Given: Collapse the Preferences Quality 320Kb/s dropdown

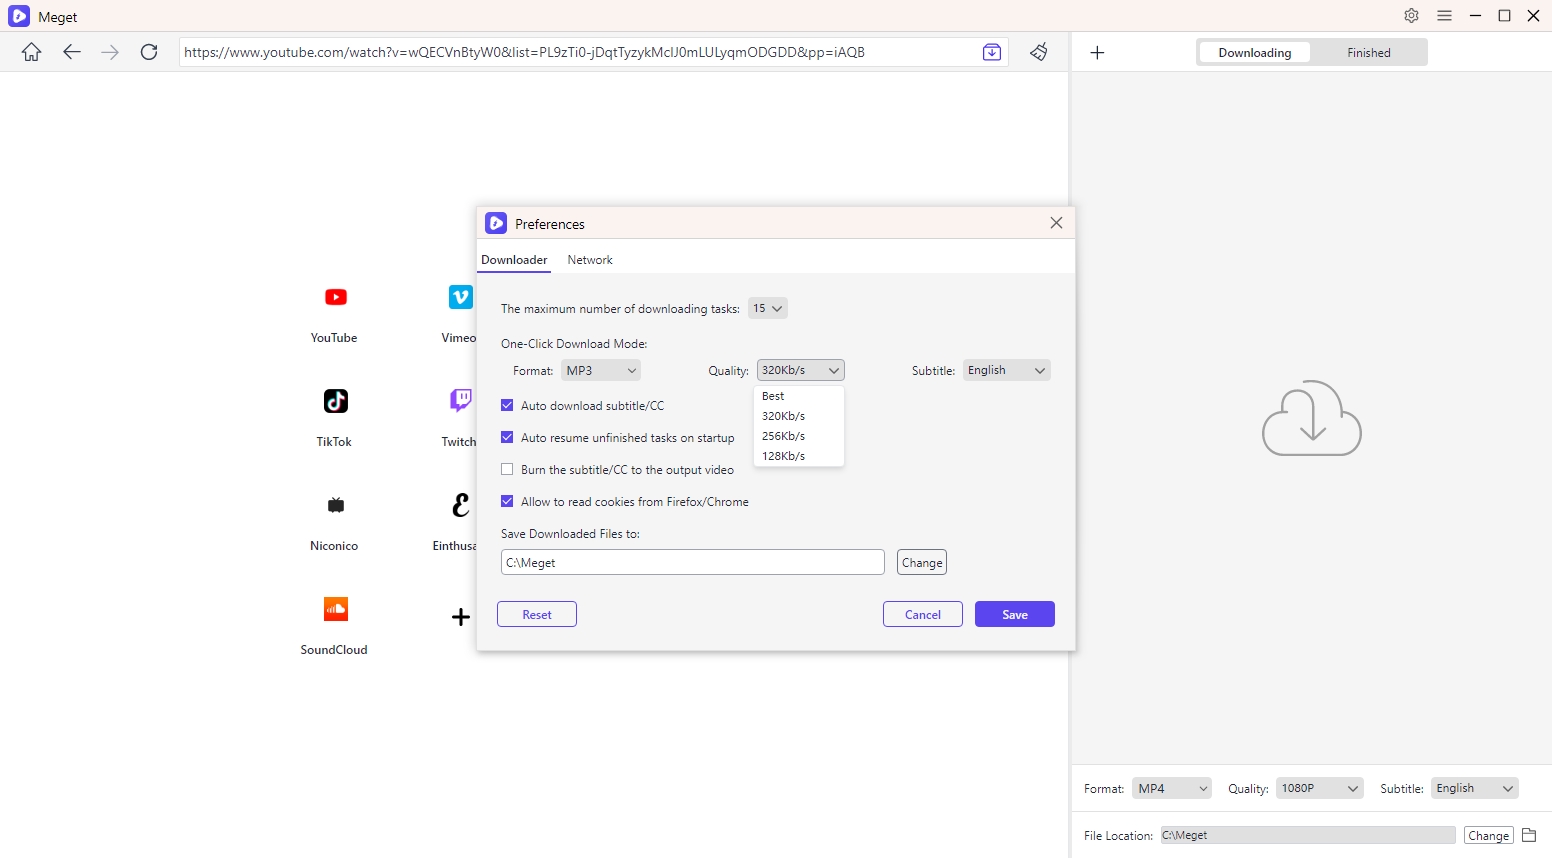Looking at the screenshot, I should 801,370.
